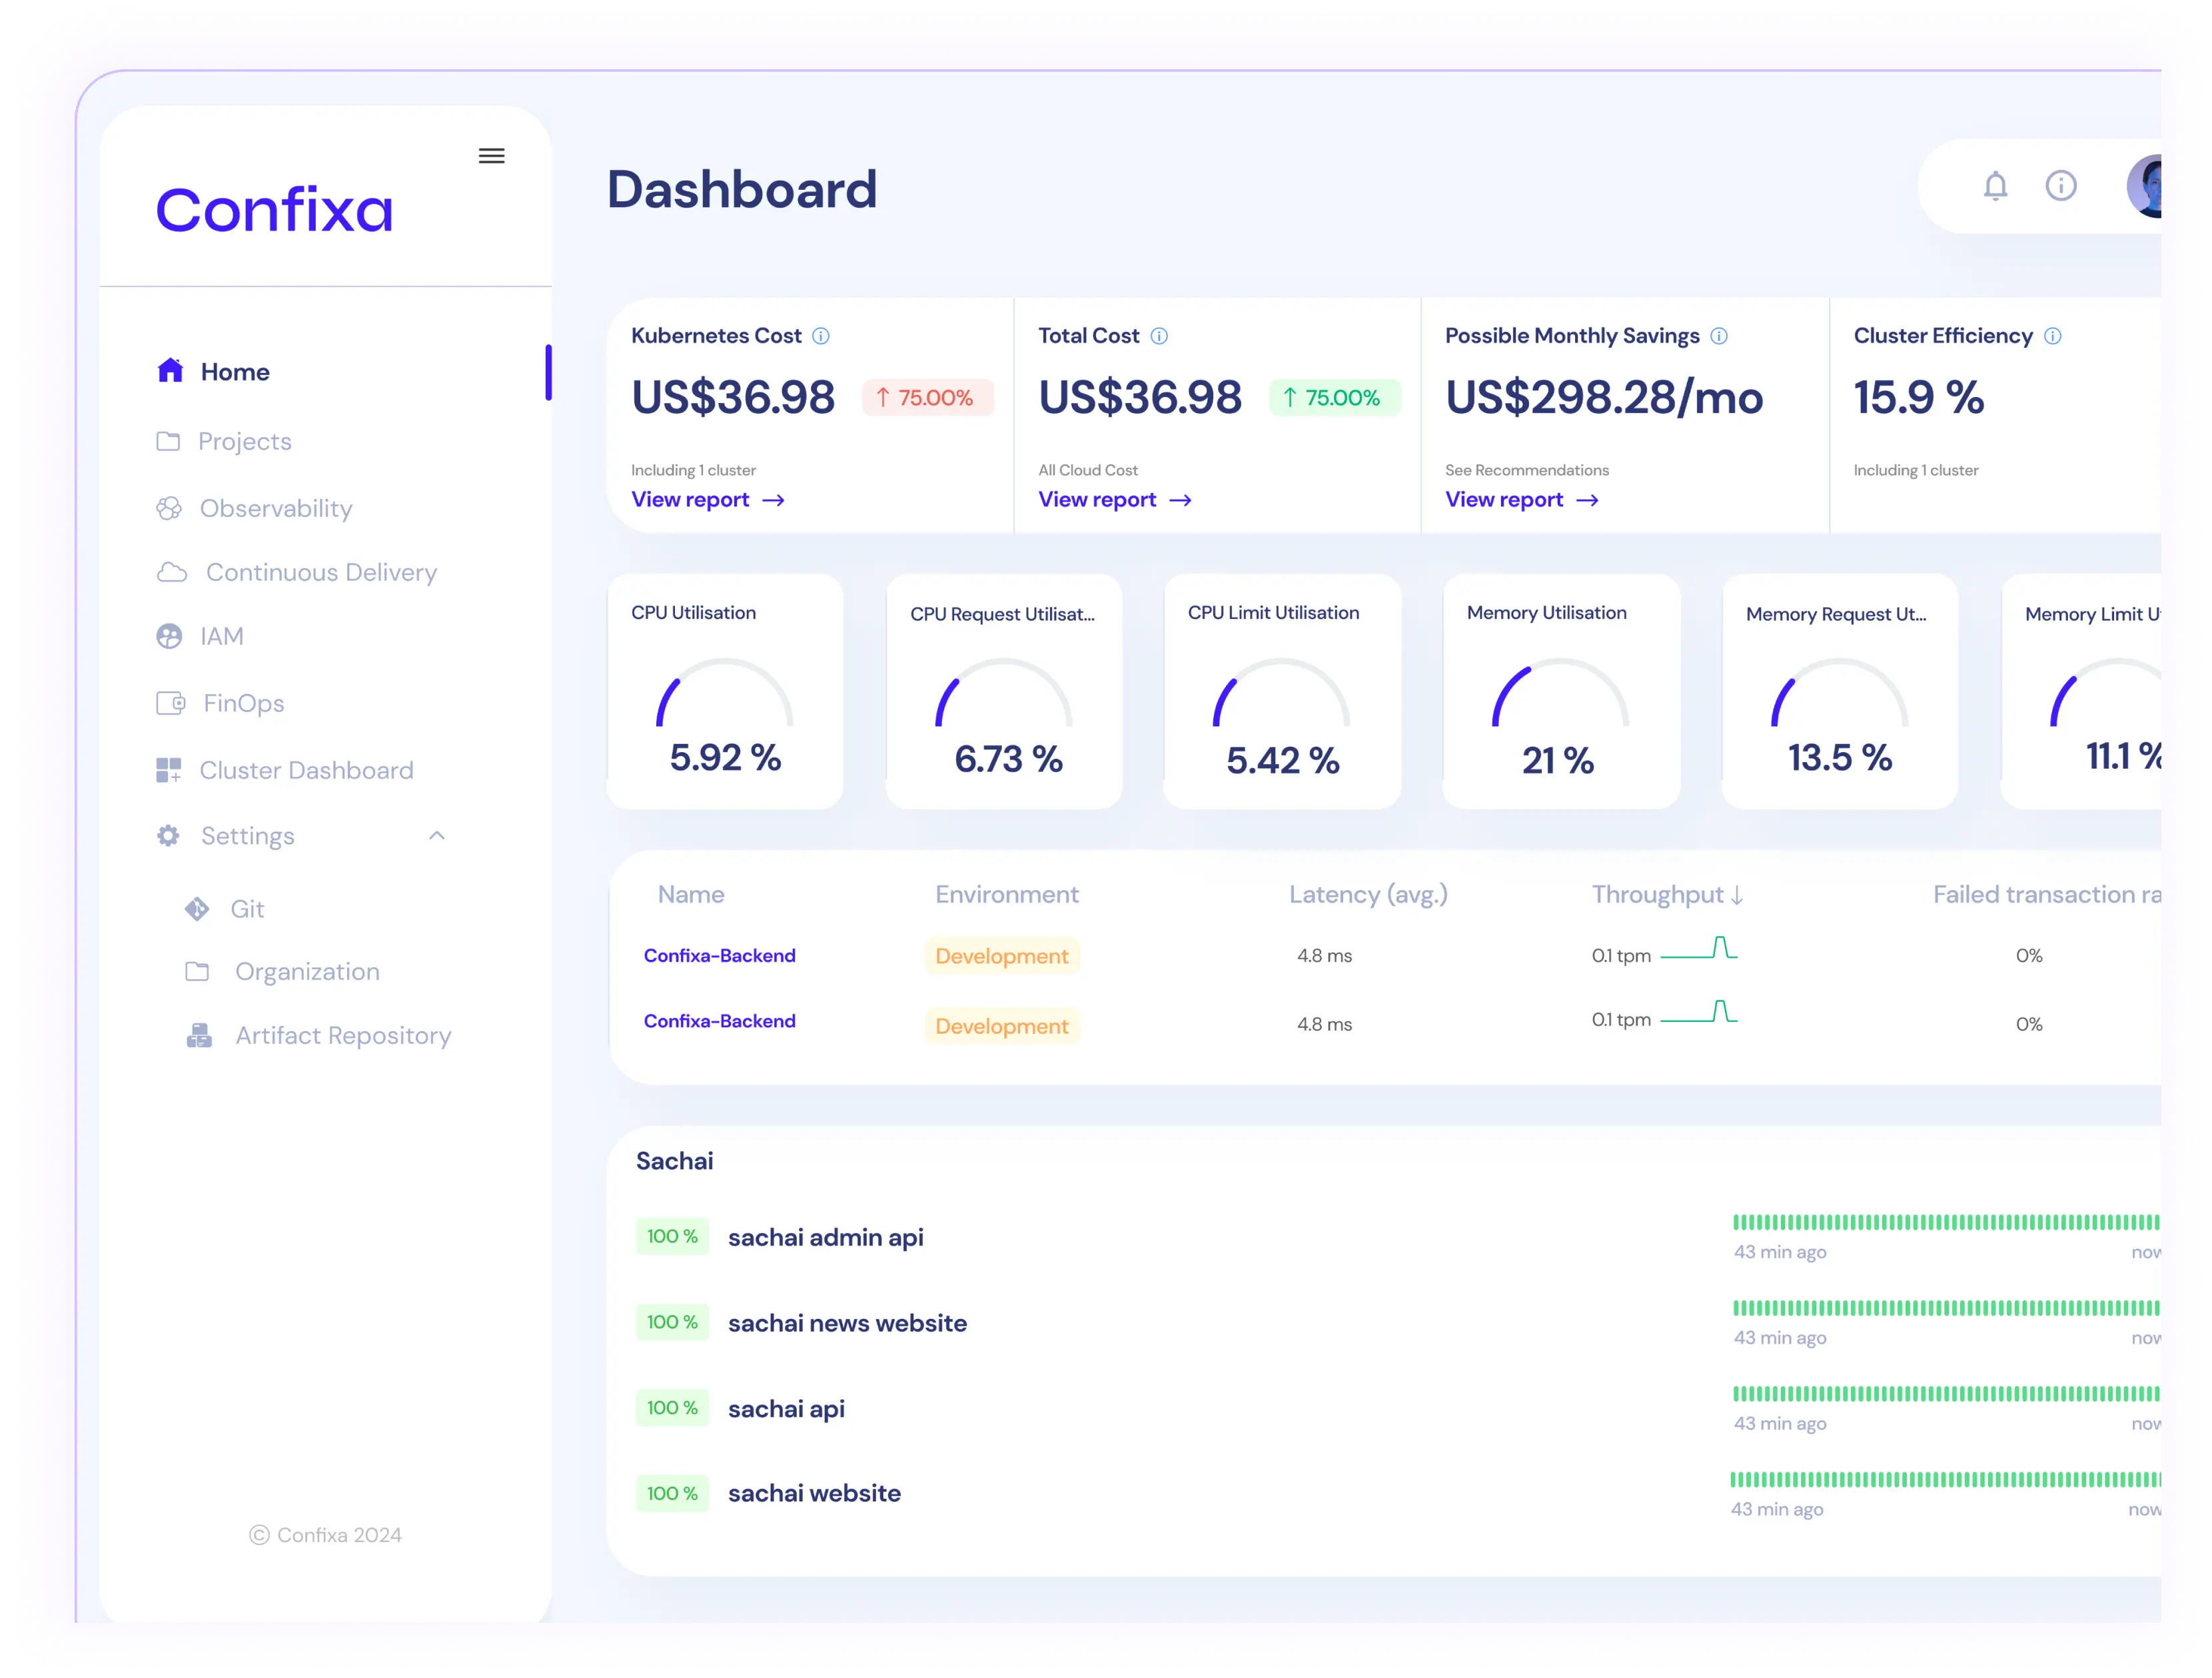
Task: Click the hamburger menu icon
Action: (x=491, y=156)
